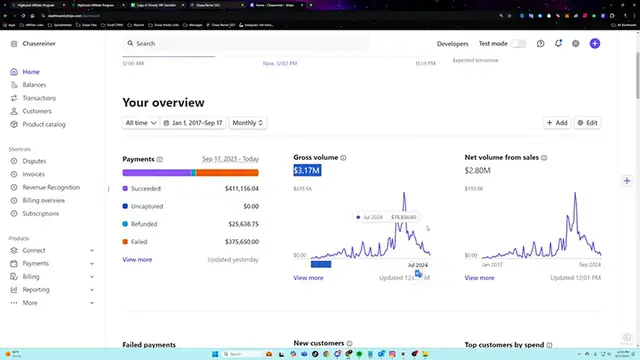
Task: Expand the Billing products menu
Action: [x=92, y=277]
